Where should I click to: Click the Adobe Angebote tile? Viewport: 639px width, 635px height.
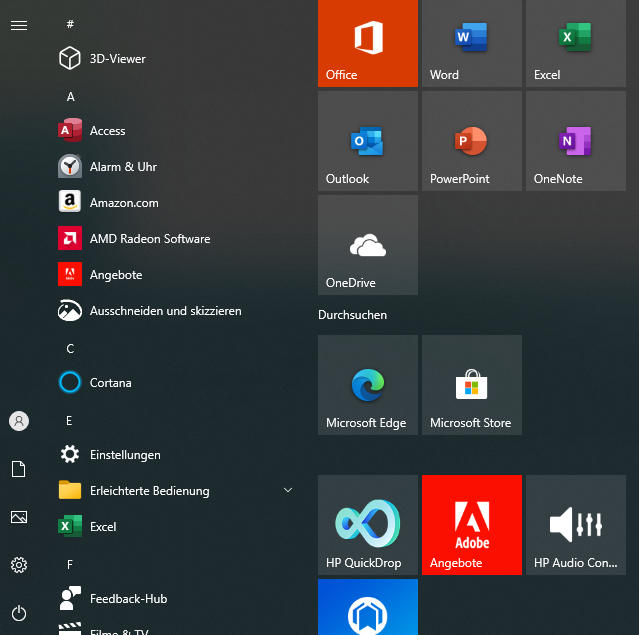click(472, 525)
